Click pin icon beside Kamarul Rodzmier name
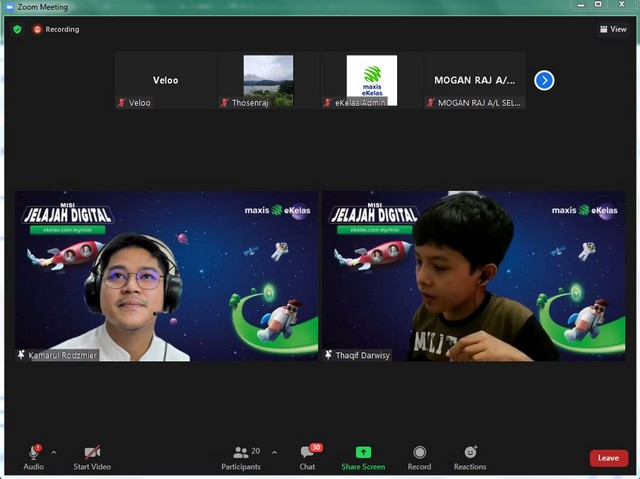The height and width of the screenshot is (479, 640). point(21,355)
